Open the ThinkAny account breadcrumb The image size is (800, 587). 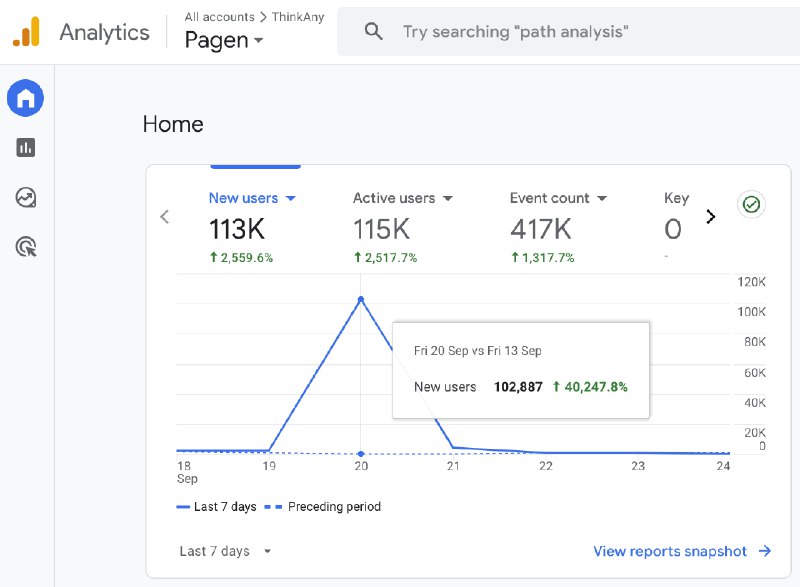coord(298,17)
